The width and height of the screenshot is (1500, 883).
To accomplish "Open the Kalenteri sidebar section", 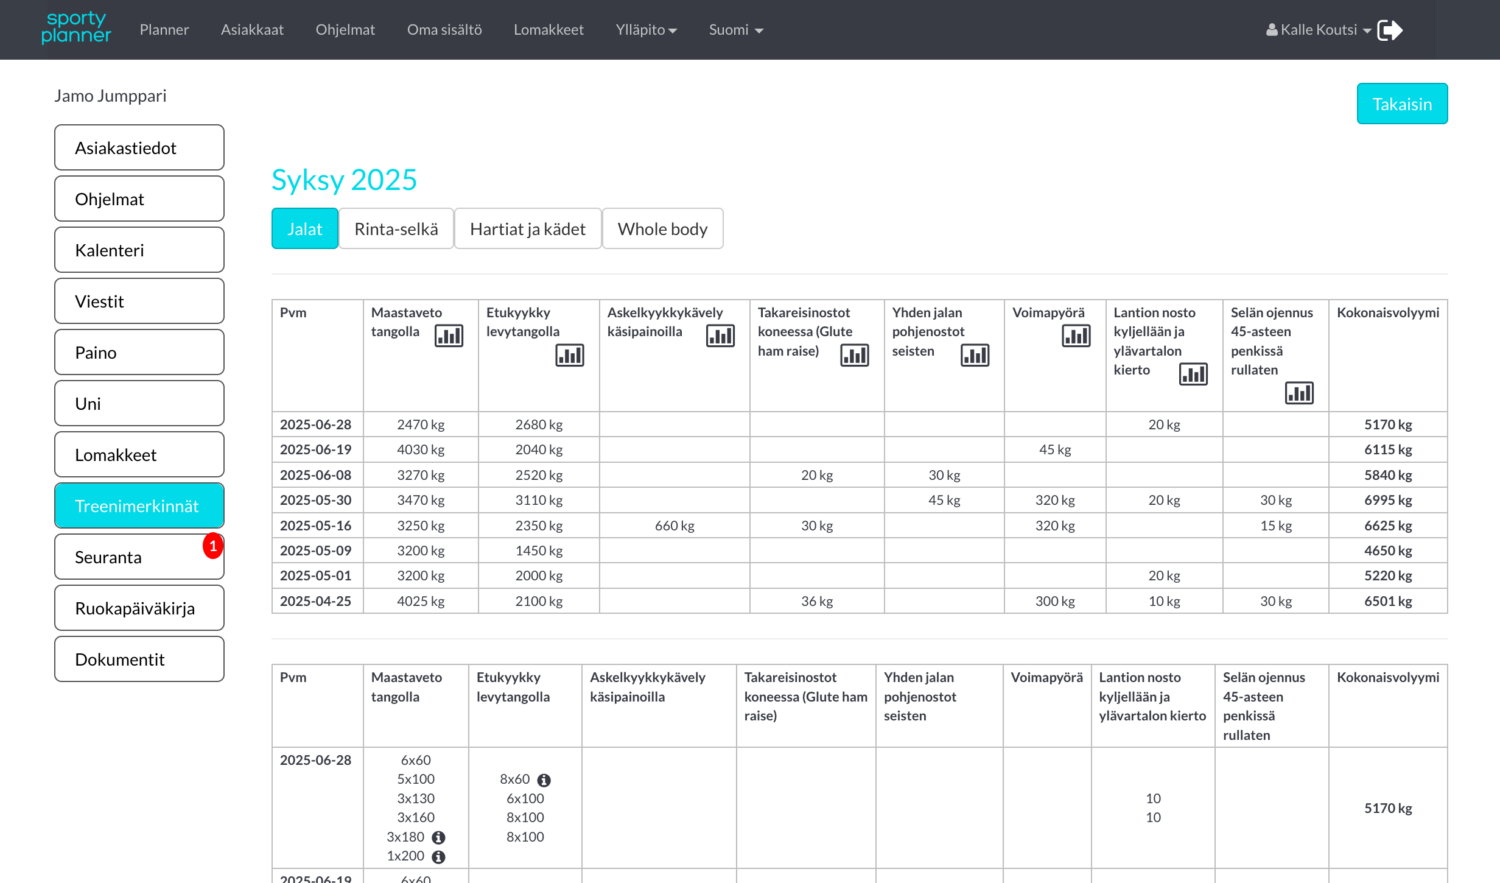I will [139, 249].
